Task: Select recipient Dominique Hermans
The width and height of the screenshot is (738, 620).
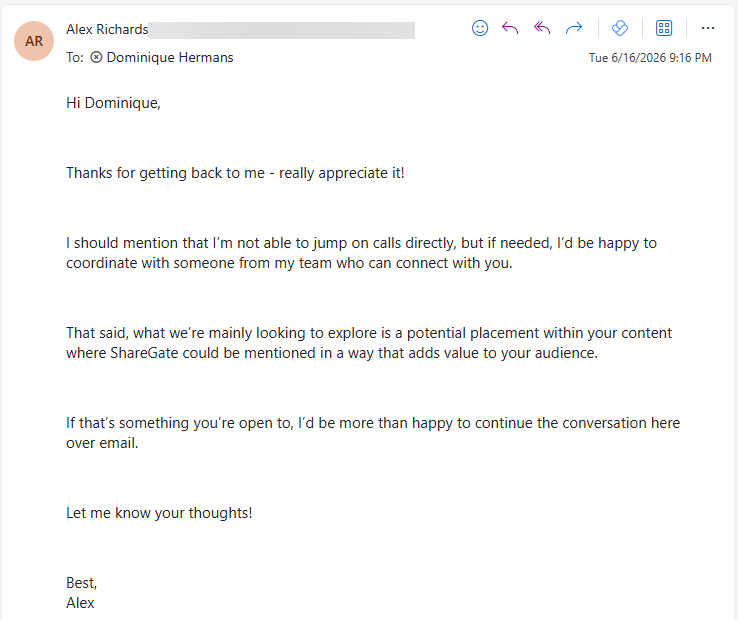Action: pos(170,57)
